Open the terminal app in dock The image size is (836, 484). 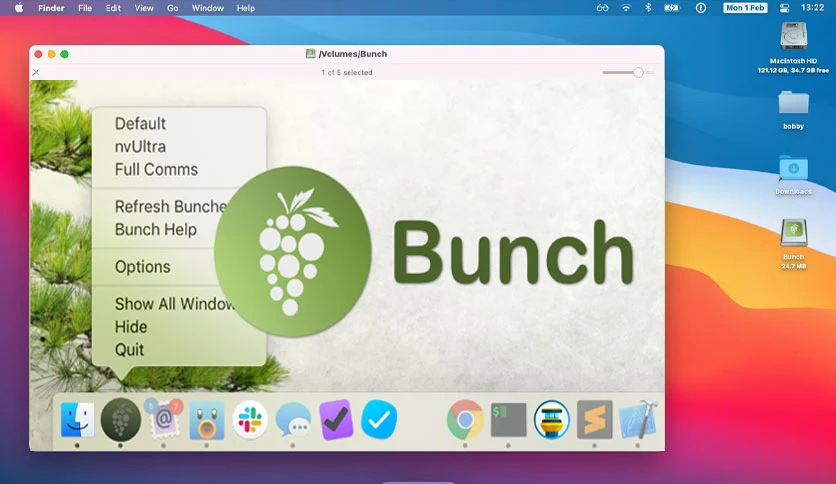click(x=508, y=420)
